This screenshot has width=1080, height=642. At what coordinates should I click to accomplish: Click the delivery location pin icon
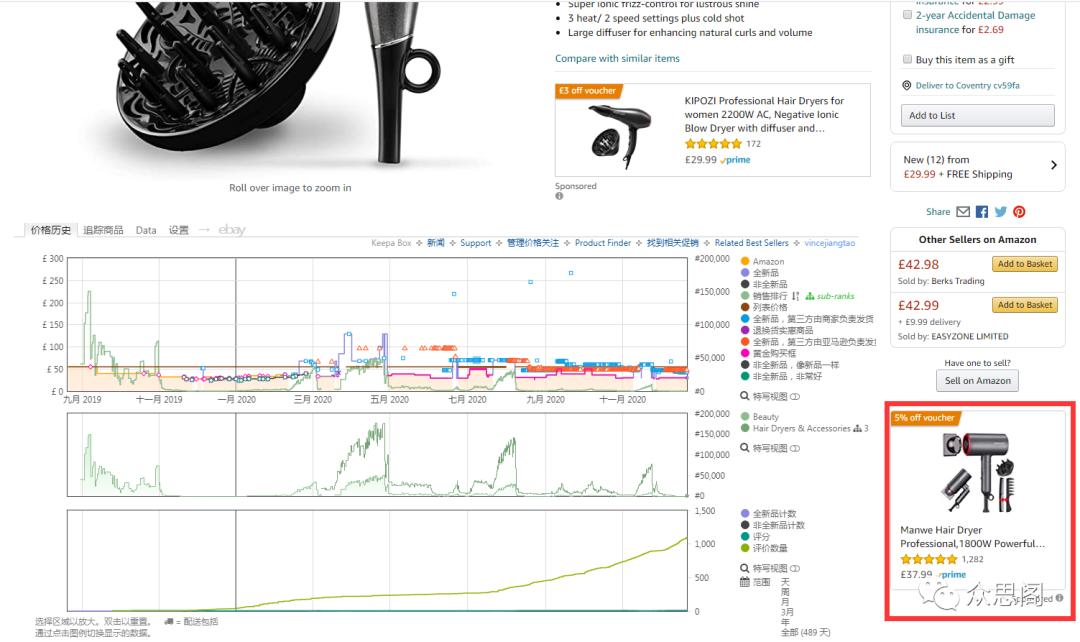coord(906,85)
